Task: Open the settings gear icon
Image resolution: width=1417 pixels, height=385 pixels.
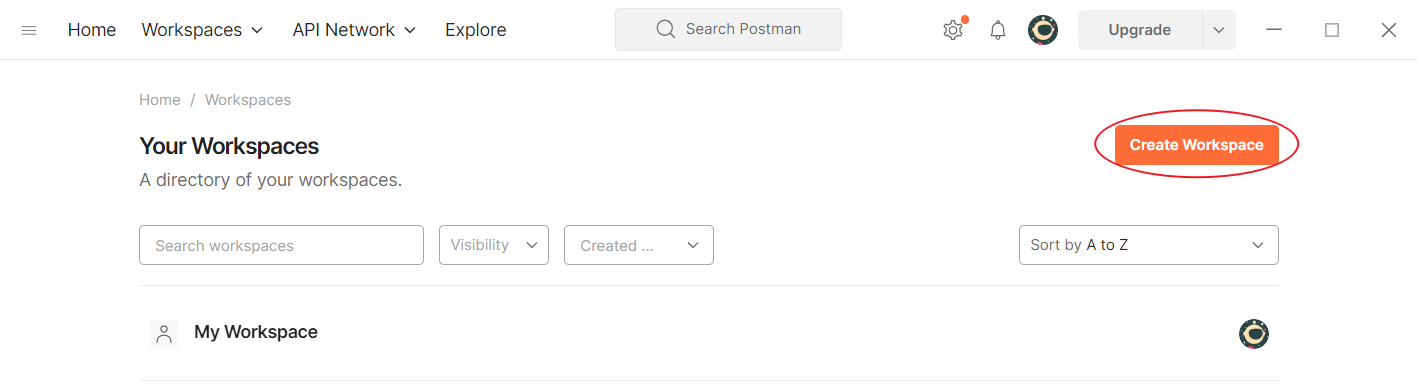Action: [x=953, y=30]
